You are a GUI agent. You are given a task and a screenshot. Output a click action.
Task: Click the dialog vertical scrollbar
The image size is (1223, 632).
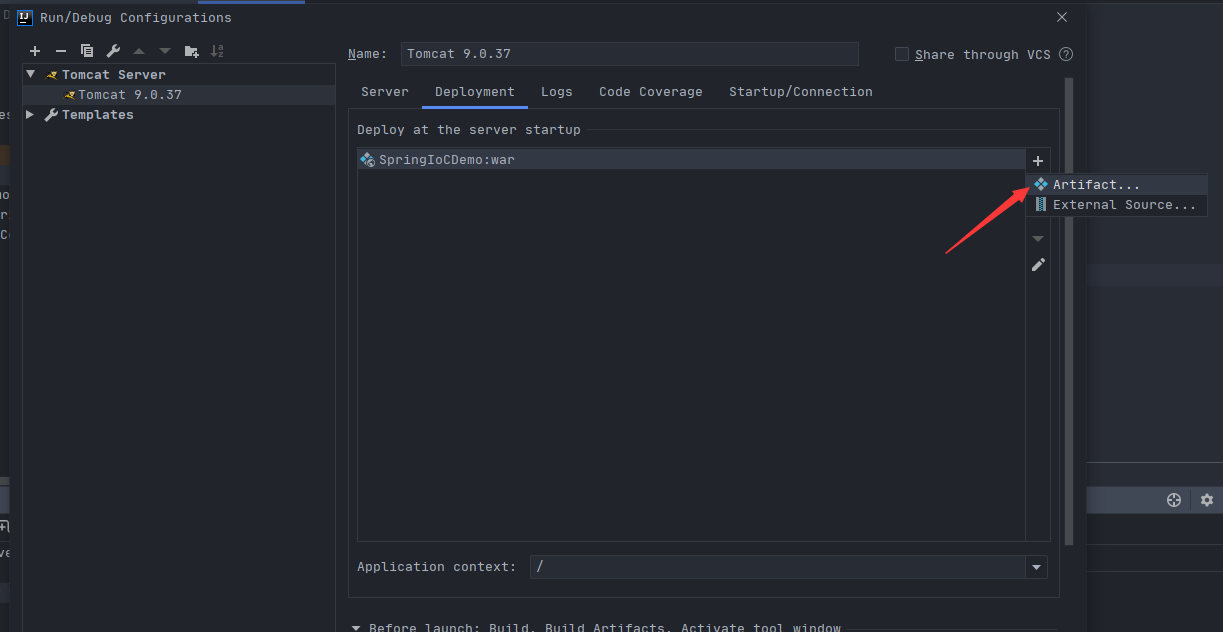[1069, 311]
